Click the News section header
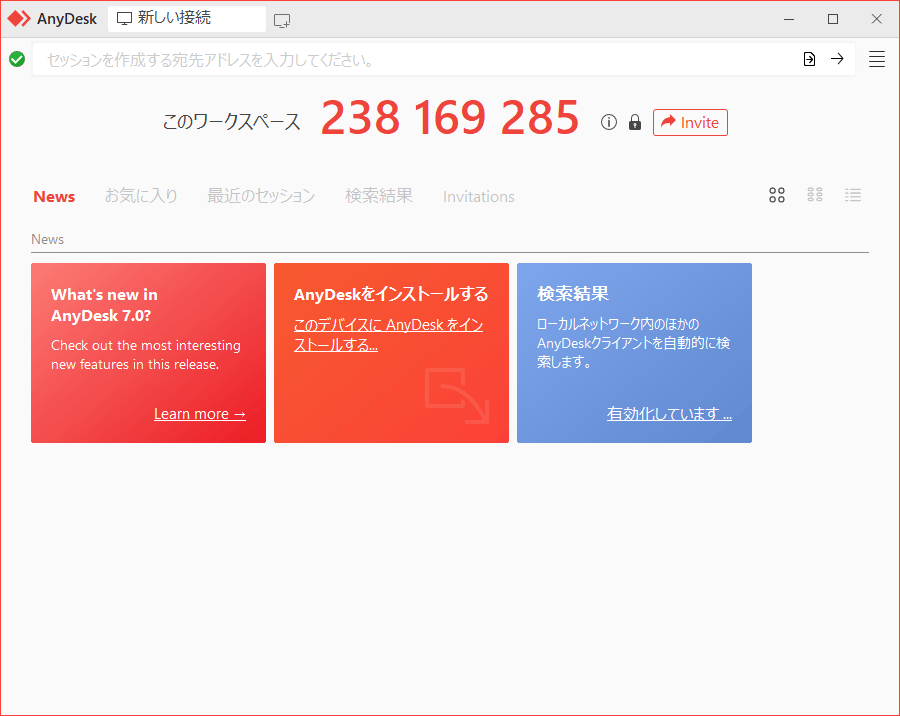Screen dimensions: 900x716 point(48,239)
